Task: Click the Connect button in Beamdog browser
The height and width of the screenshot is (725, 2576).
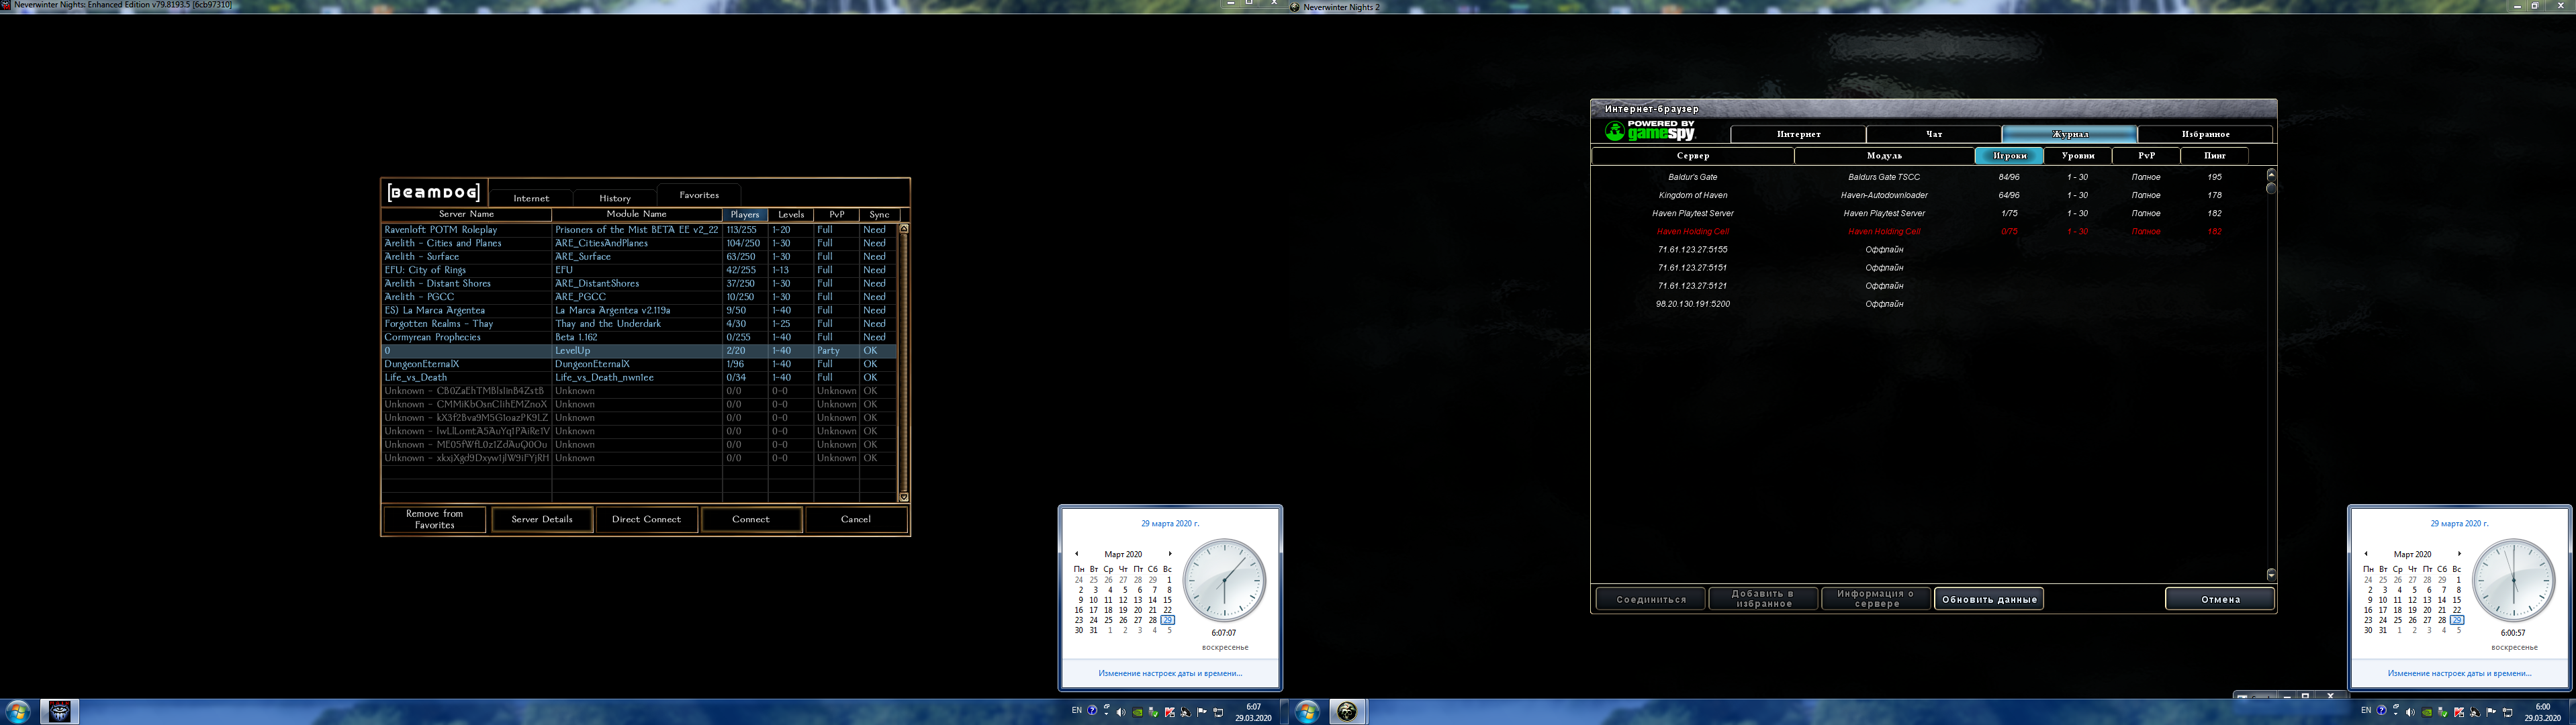Action: pos(751,519)
